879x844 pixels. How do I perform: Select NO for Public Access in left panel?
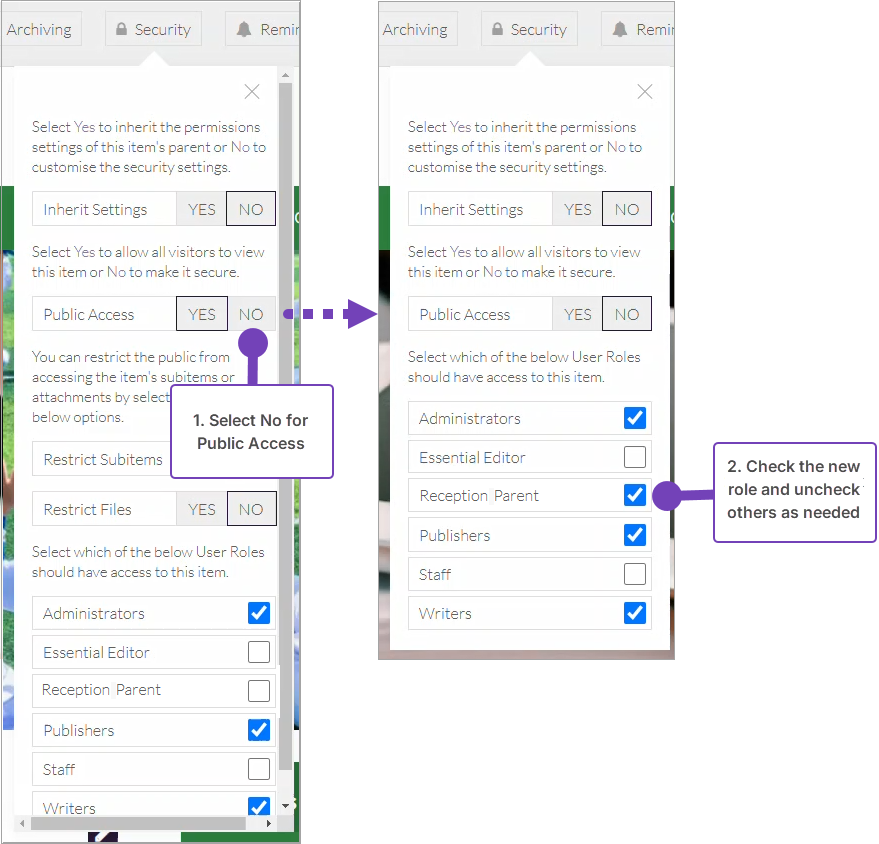coord(251,314)
